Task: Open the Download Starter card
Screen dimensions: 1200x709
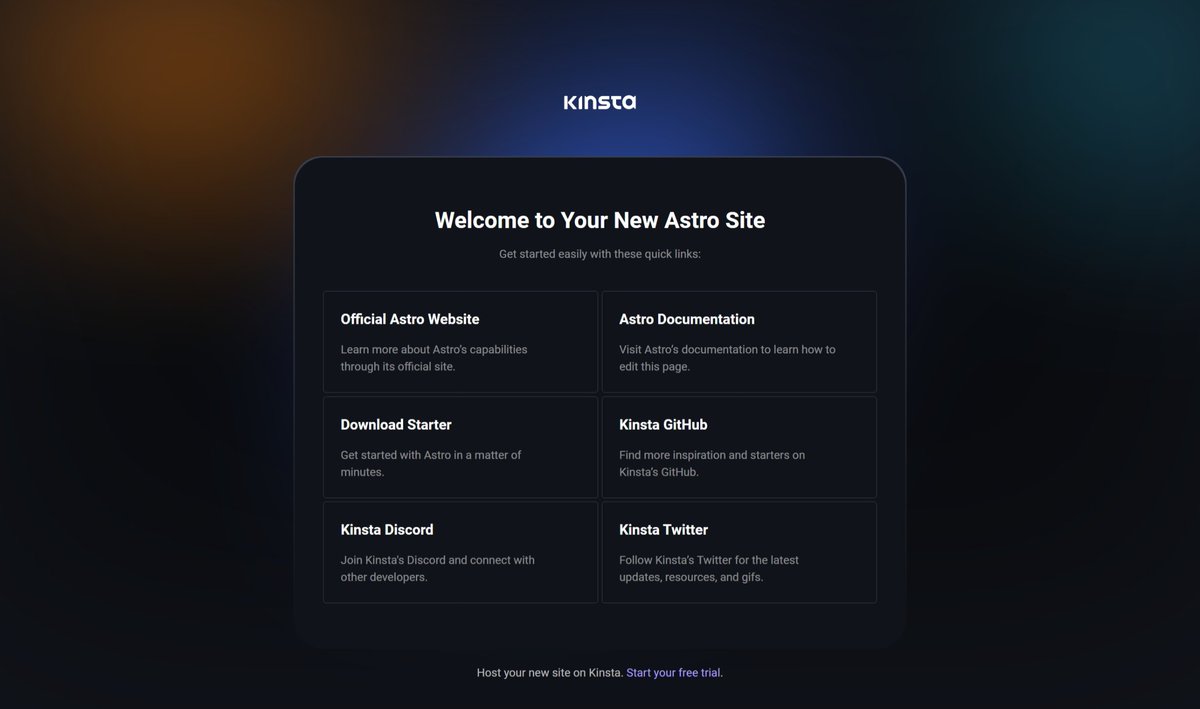Action: (x=460, y=447)
